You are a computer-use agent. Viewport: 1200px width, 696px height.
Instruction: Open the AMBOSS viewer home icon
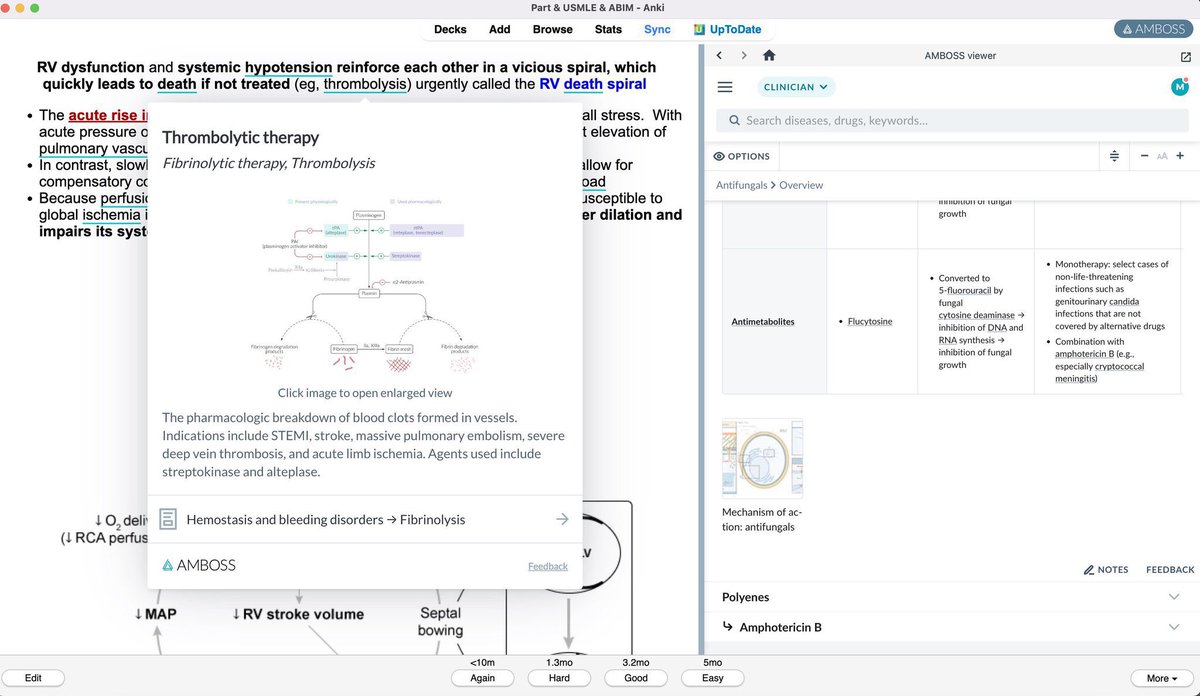point(769,56)
